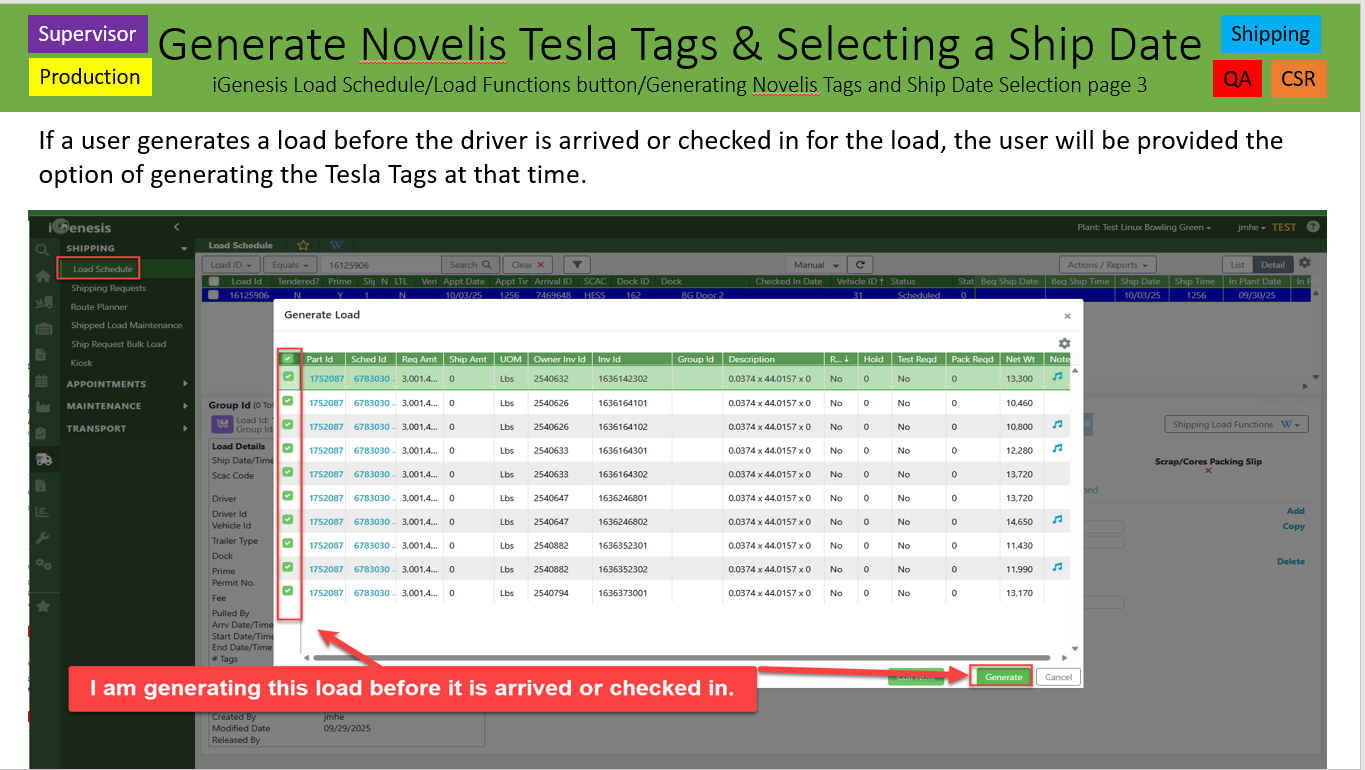The image size is (1365, 770).
Task: Open the Equals operator dropdown
Action: (292, 265)
